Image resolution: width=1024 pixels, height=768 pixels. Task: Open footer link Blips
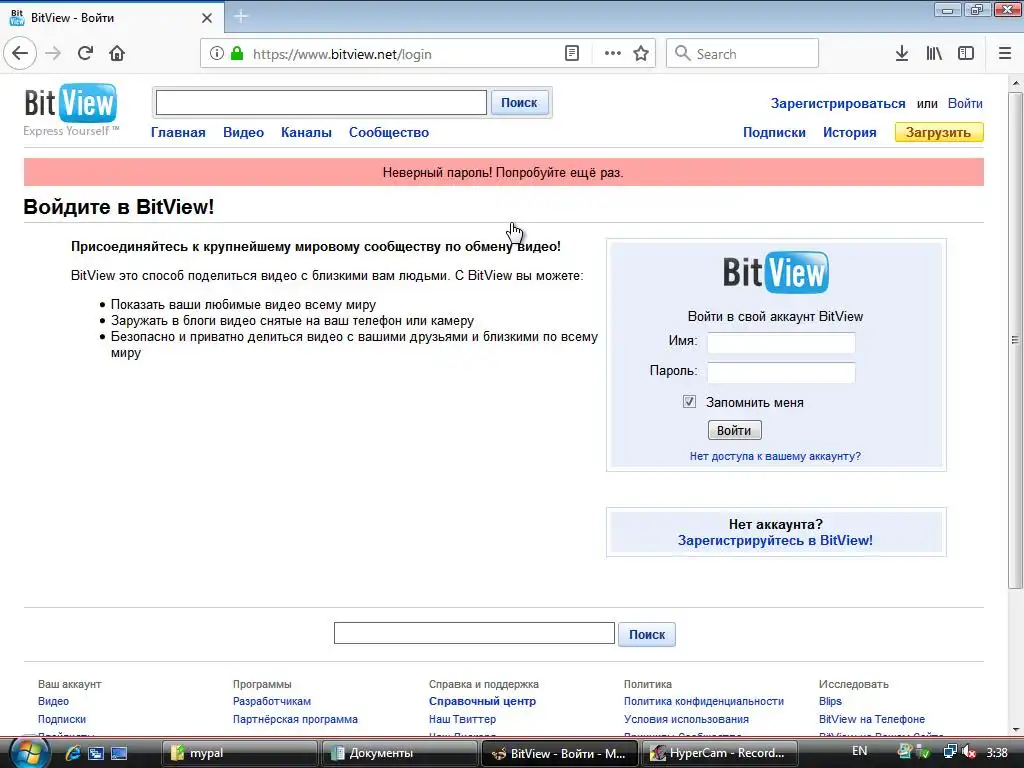[x=830, y=701]
